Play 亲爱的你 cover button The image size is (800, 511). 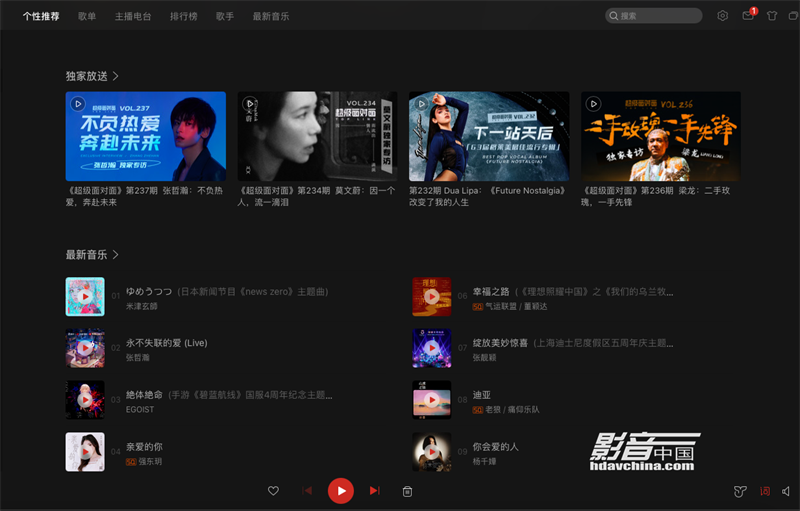(x=85, y=452)
